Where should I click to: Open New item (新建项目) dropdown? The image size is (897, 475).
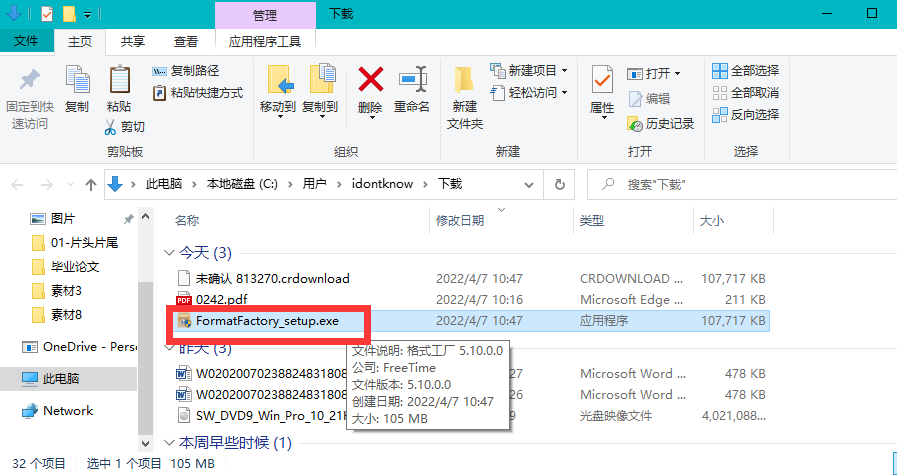click(565, 71)
